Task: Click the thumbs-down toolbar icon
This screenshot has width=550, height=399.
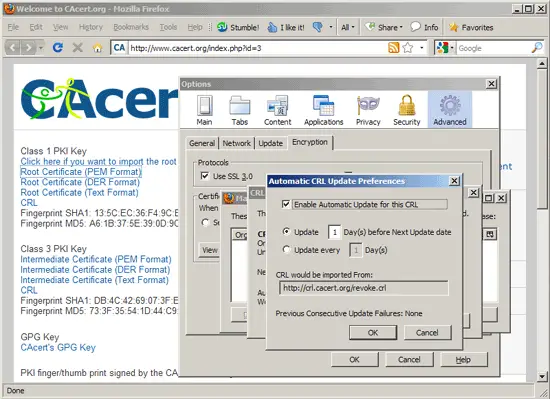Action: [x=317, y=27]
